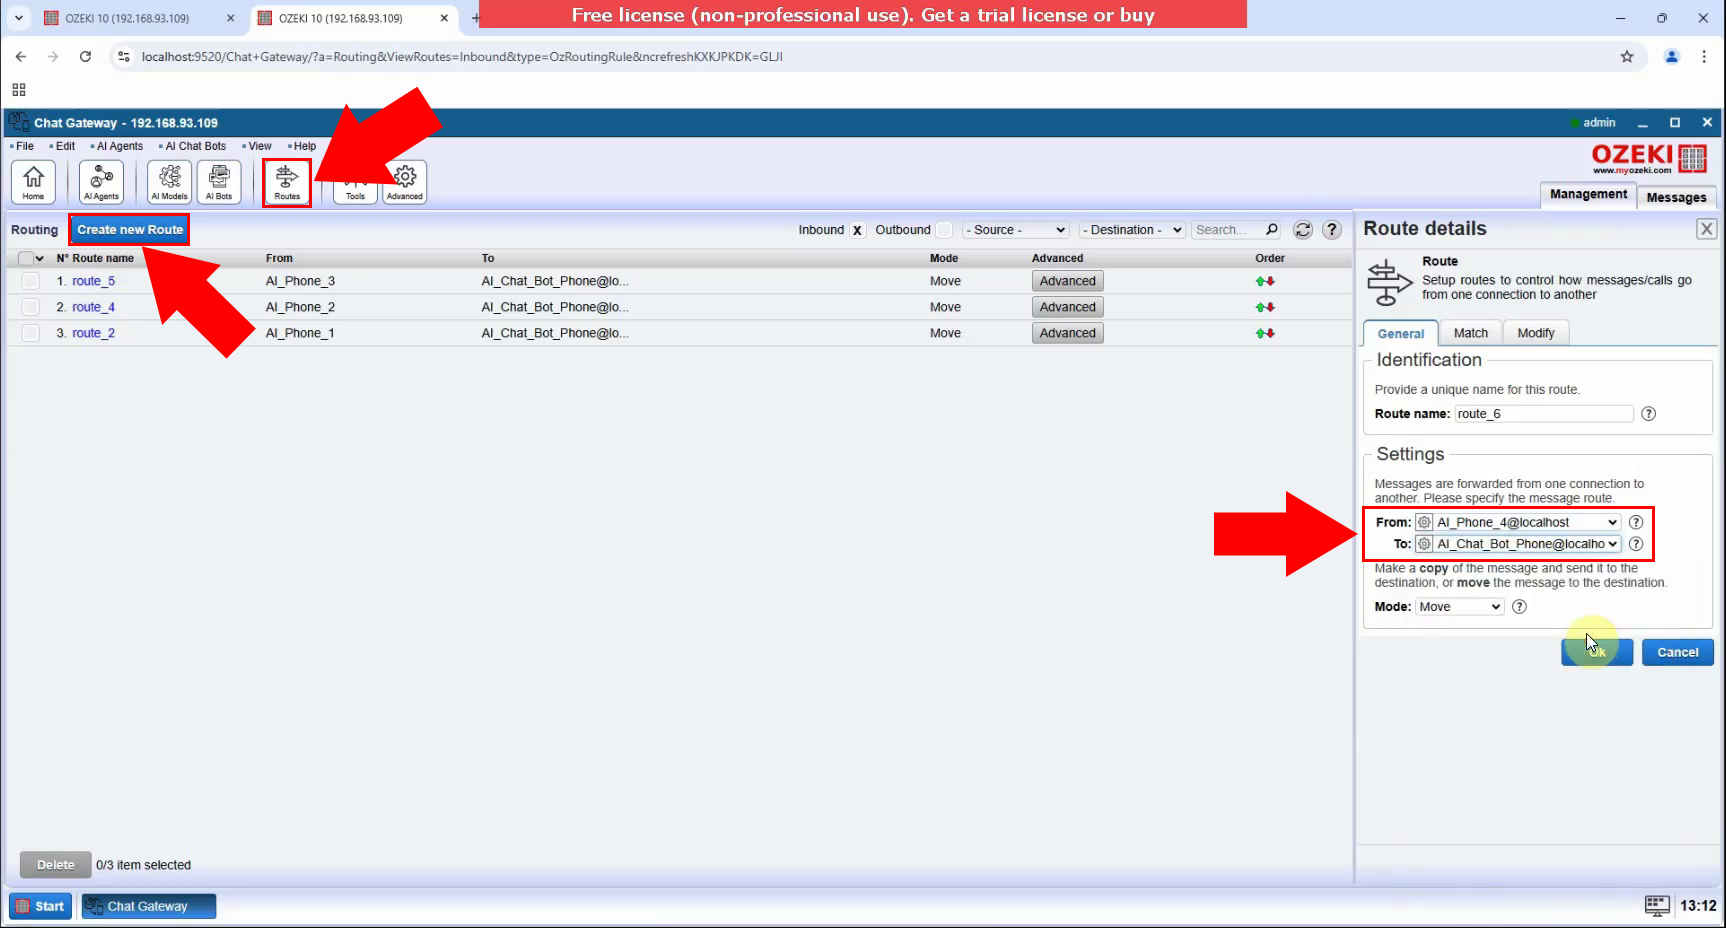Toggle select-all routes checkbox
Image resolution: width=1726 pixels, height=928 pixels.
(26, 258)
